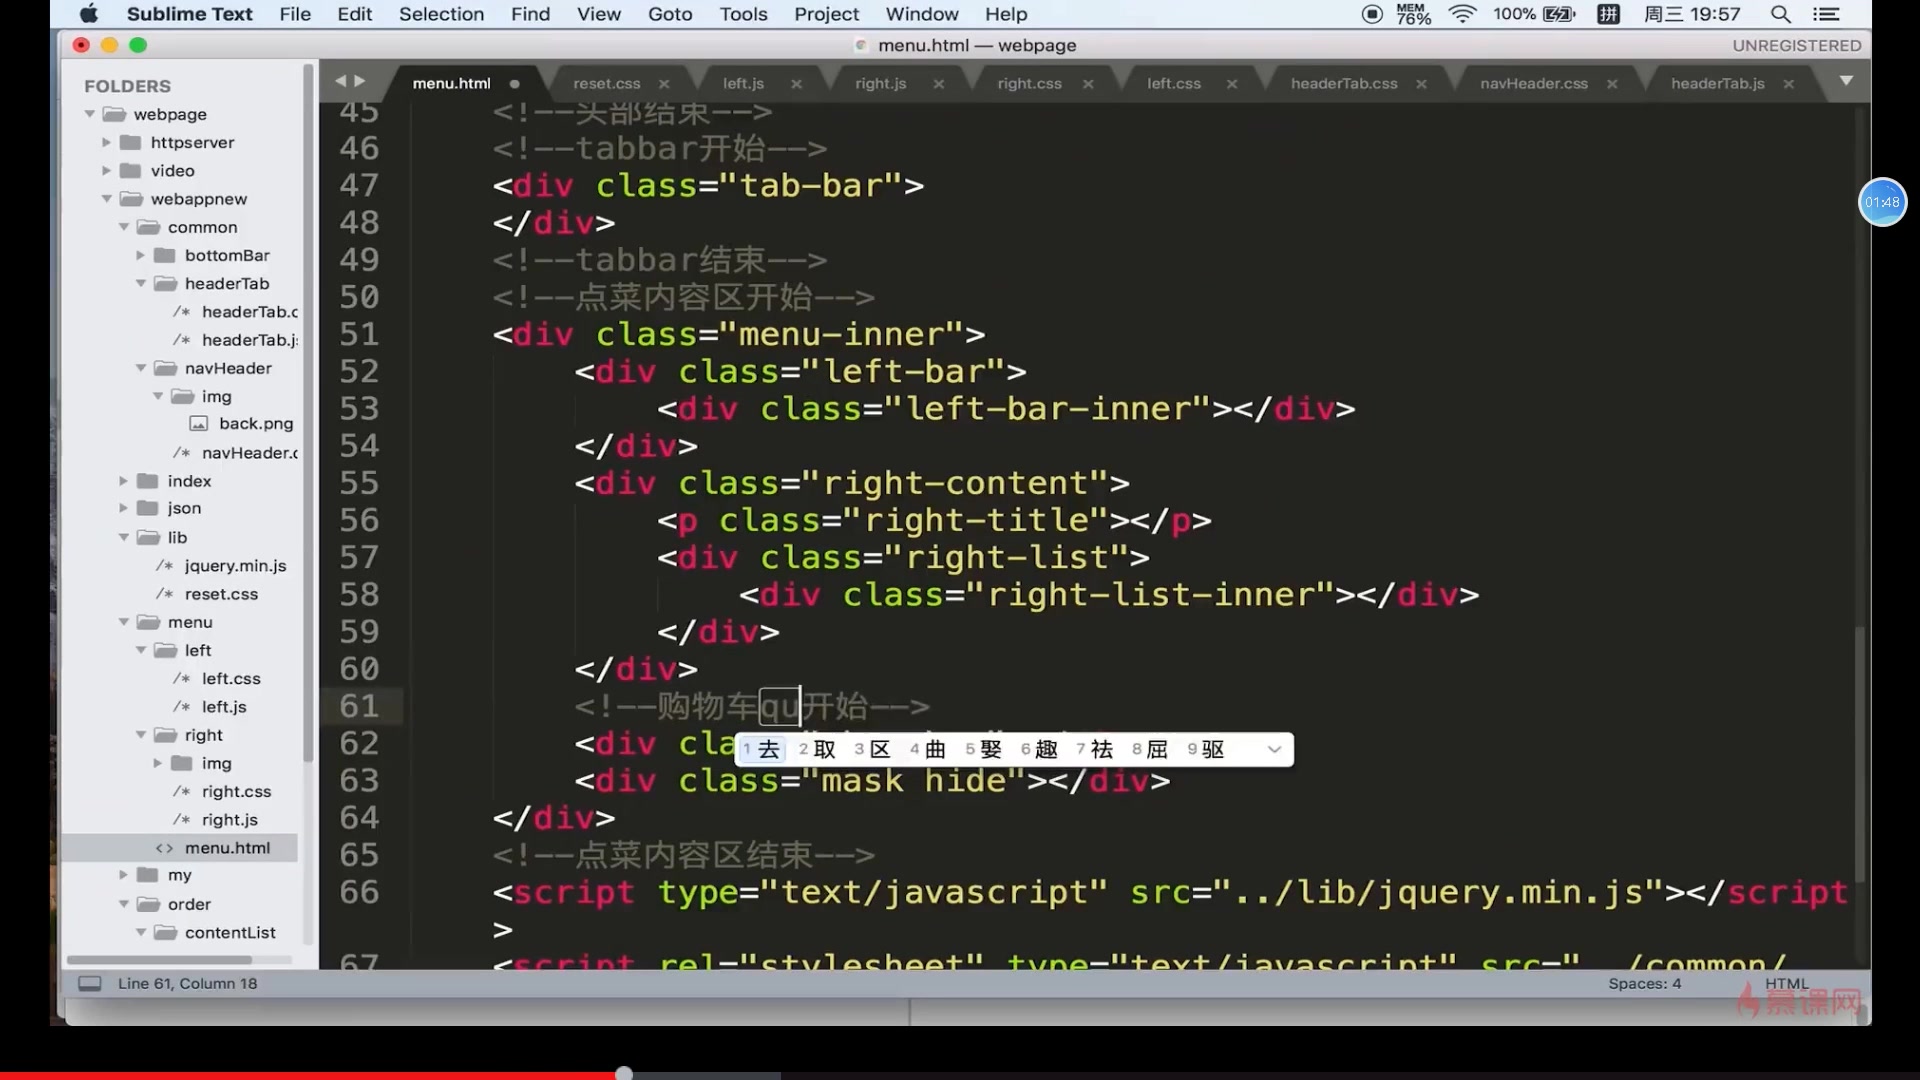Click the screen recording indicator in menu bar

tap(1371, 13)
